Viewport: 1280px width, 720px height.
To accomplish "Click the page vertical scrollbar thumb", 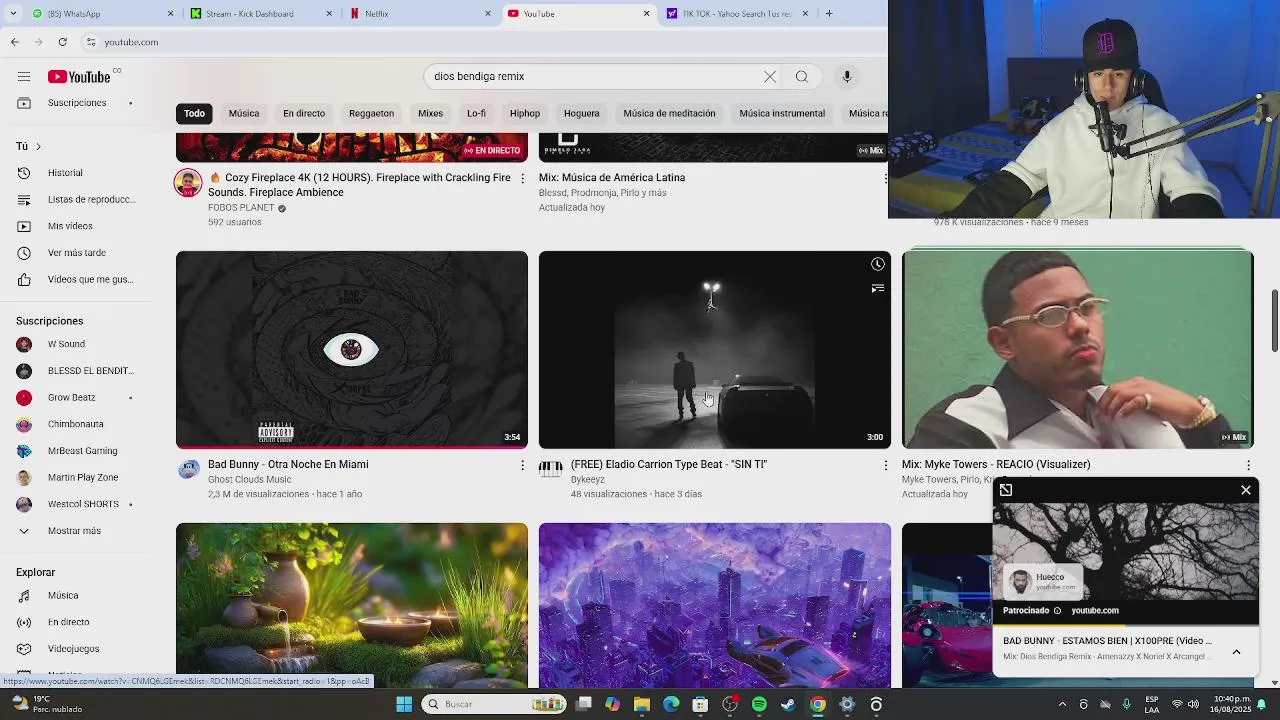I will (x=1274, y=320).
